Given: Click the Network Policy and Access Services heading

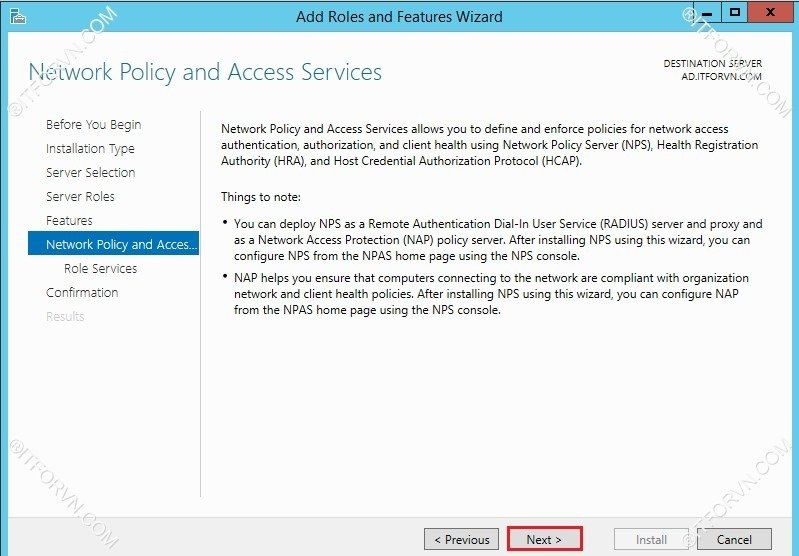Looking at the screenshot, I should 205,72.
